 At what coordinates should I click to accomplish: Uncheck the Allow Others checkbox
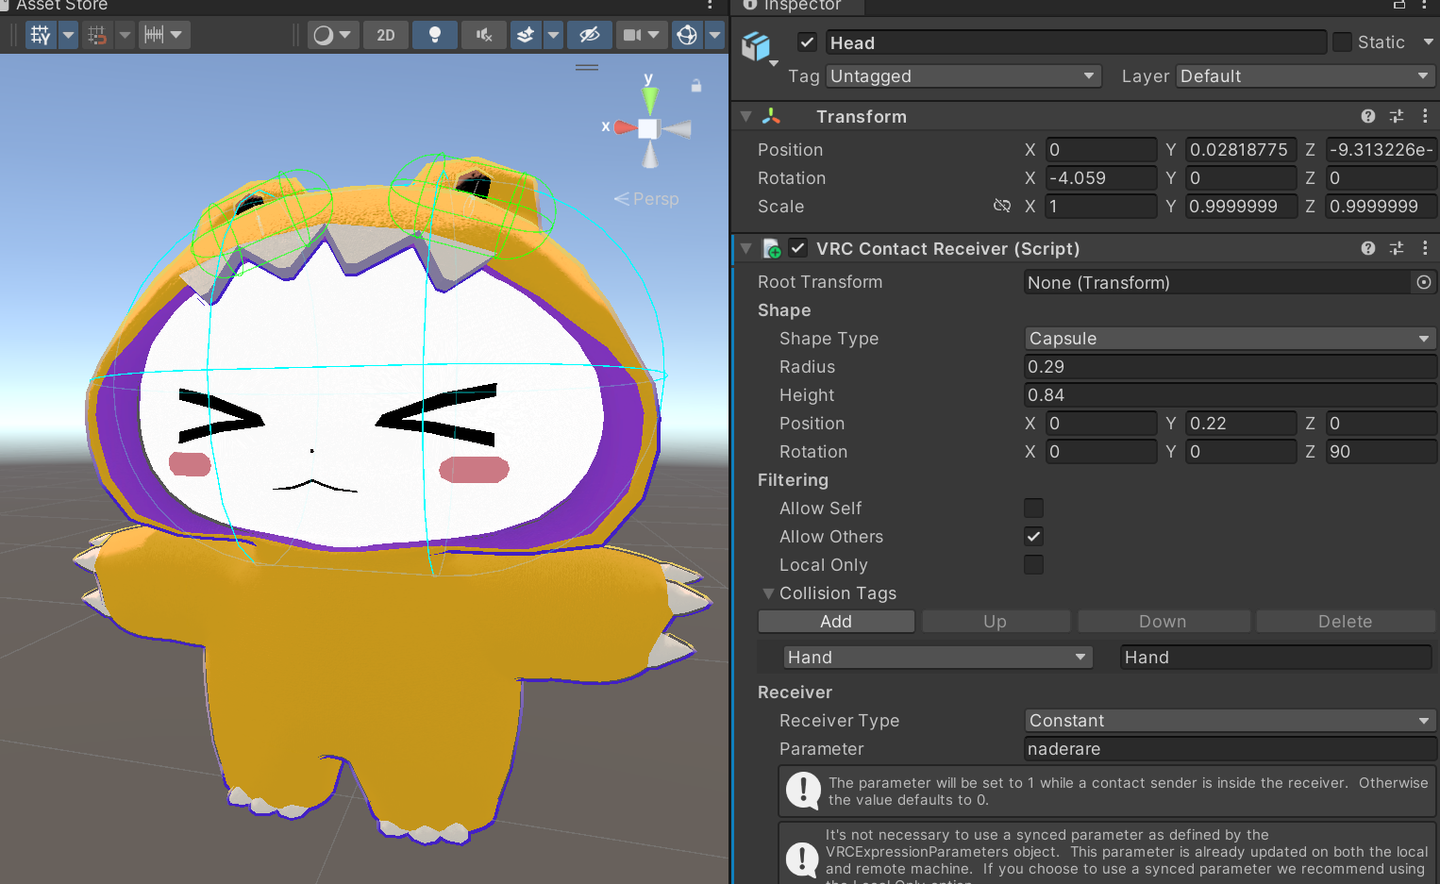(x=1034, y=536)
